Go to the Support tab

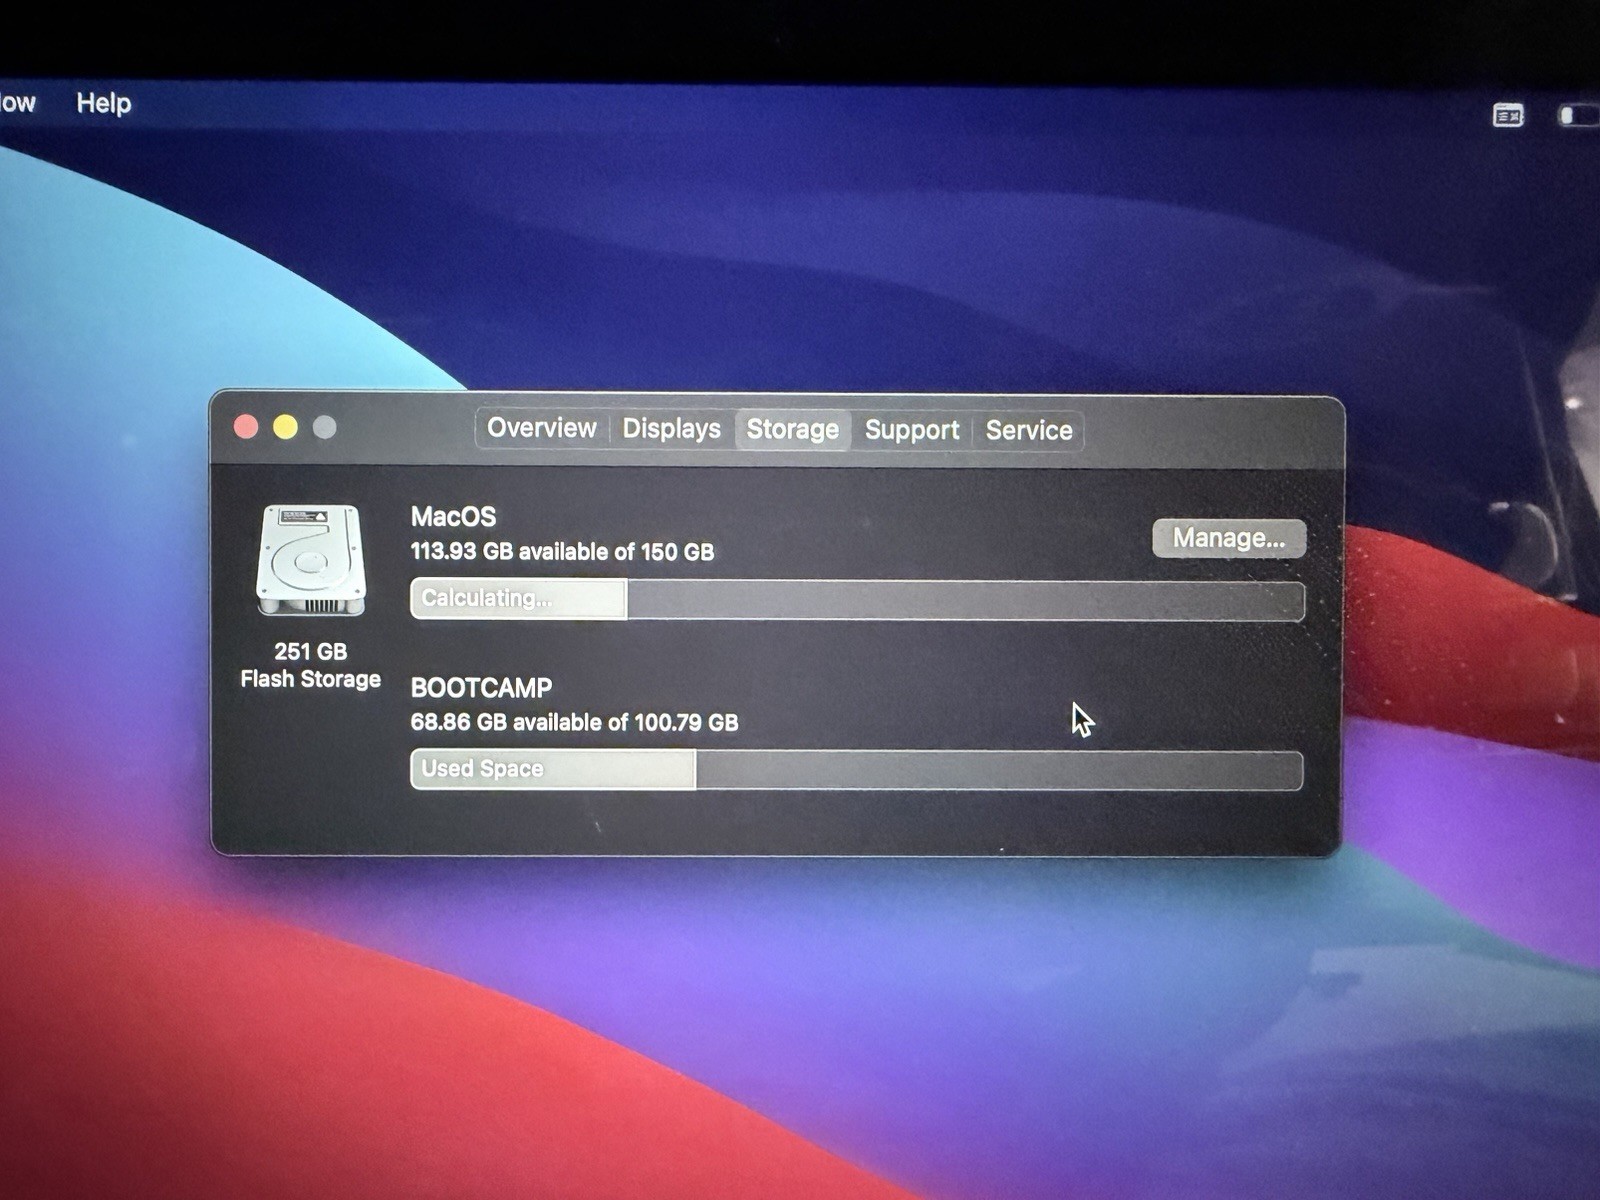click(911, 431)
